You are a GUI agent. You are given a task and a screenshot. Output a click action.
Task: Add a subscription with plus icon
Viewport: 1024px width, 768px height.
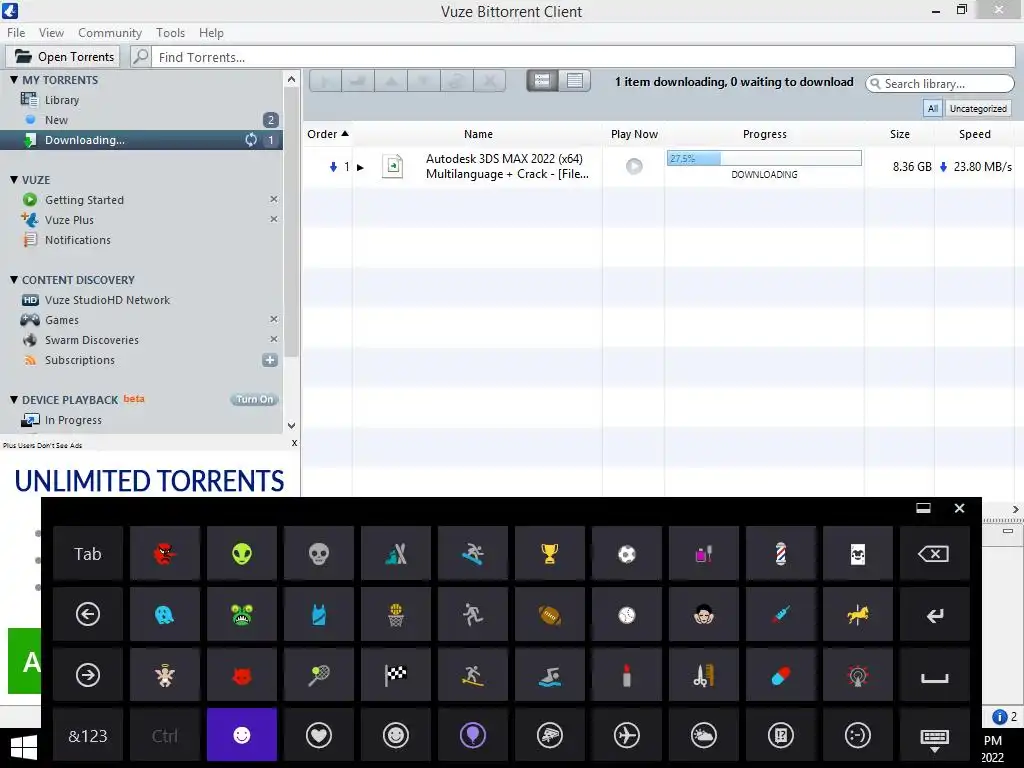pos(270,360)
